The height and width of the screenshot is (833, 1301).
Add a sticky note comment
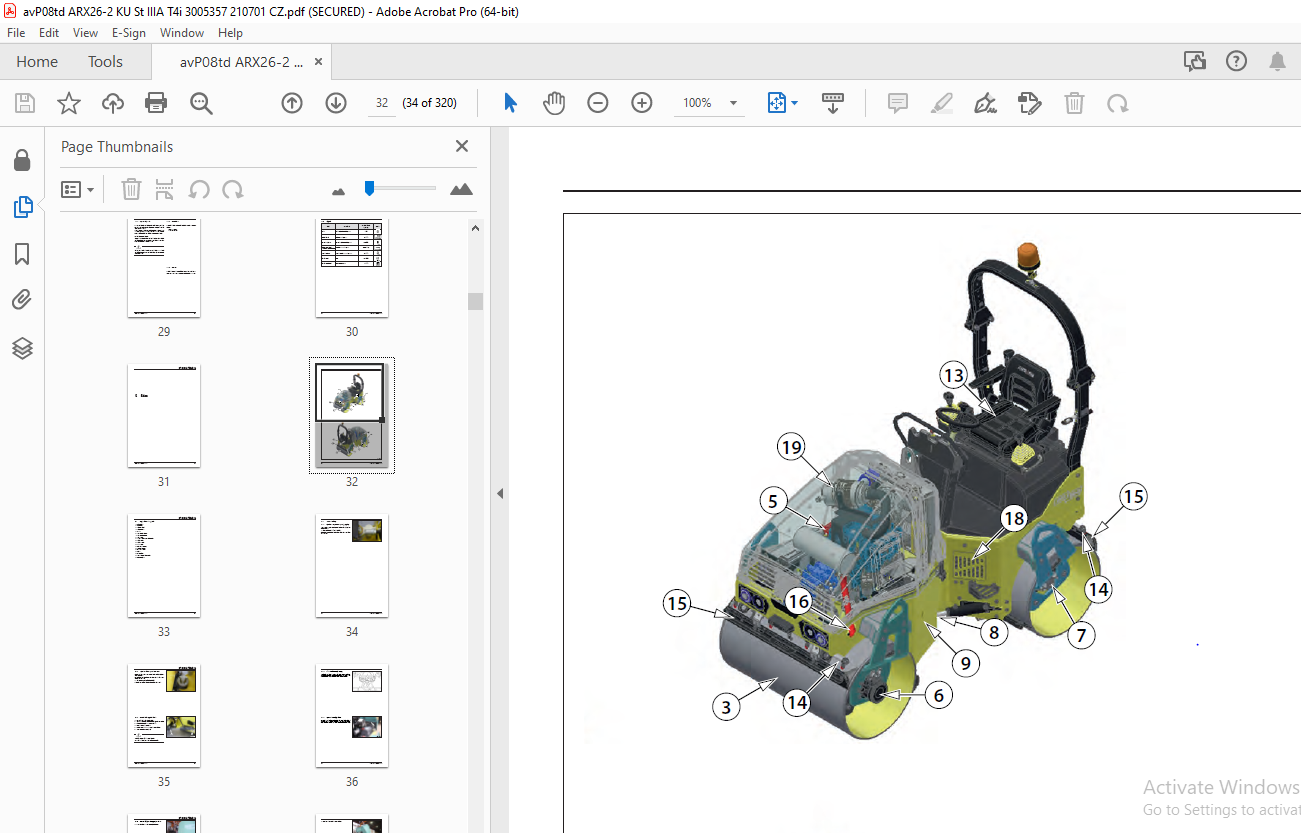(x=898, y=103)
